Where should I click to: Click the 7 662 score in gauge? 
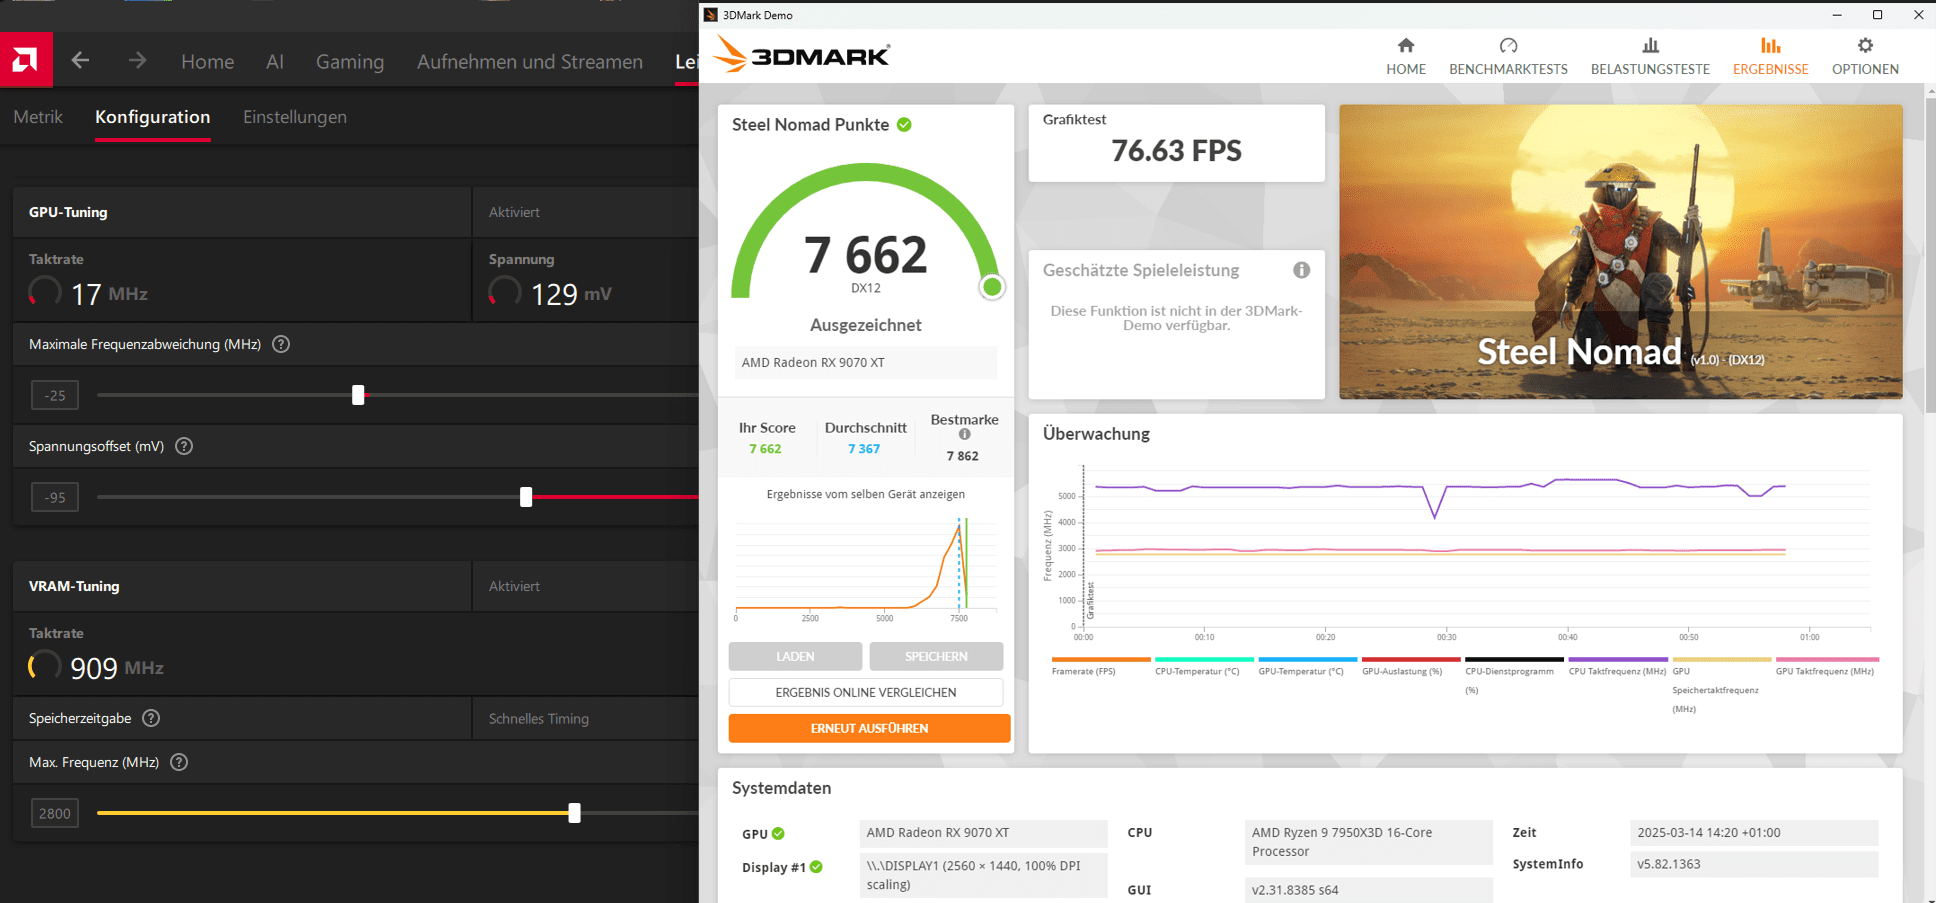[x=866, y=254]
